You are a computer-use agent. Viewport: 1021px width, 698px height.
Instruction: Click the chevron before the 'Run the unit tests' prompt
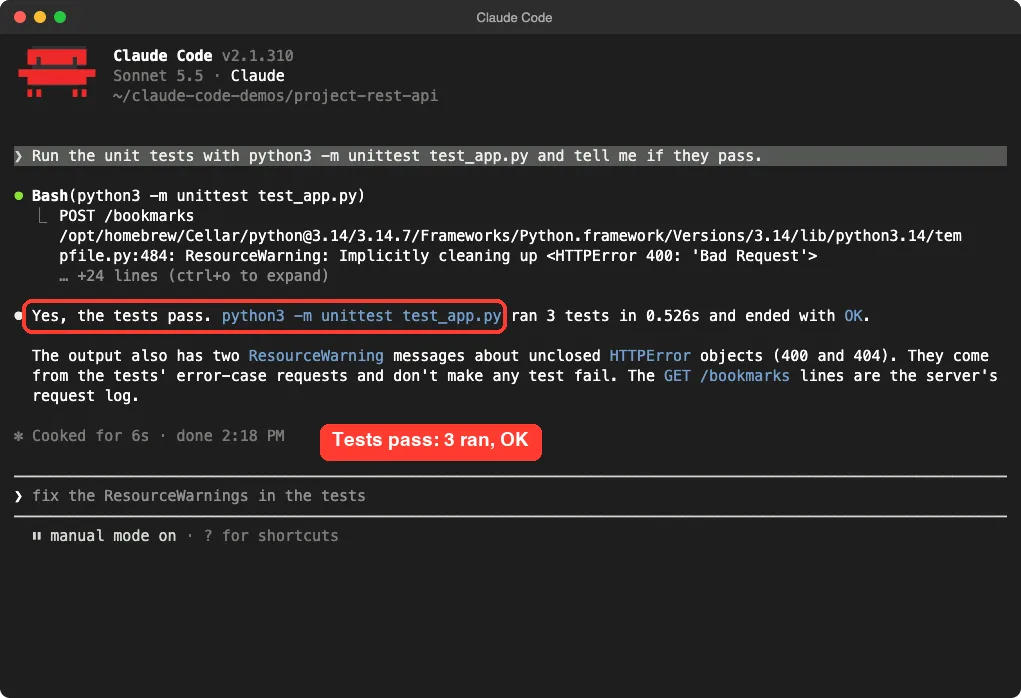[x=19, y=156]
